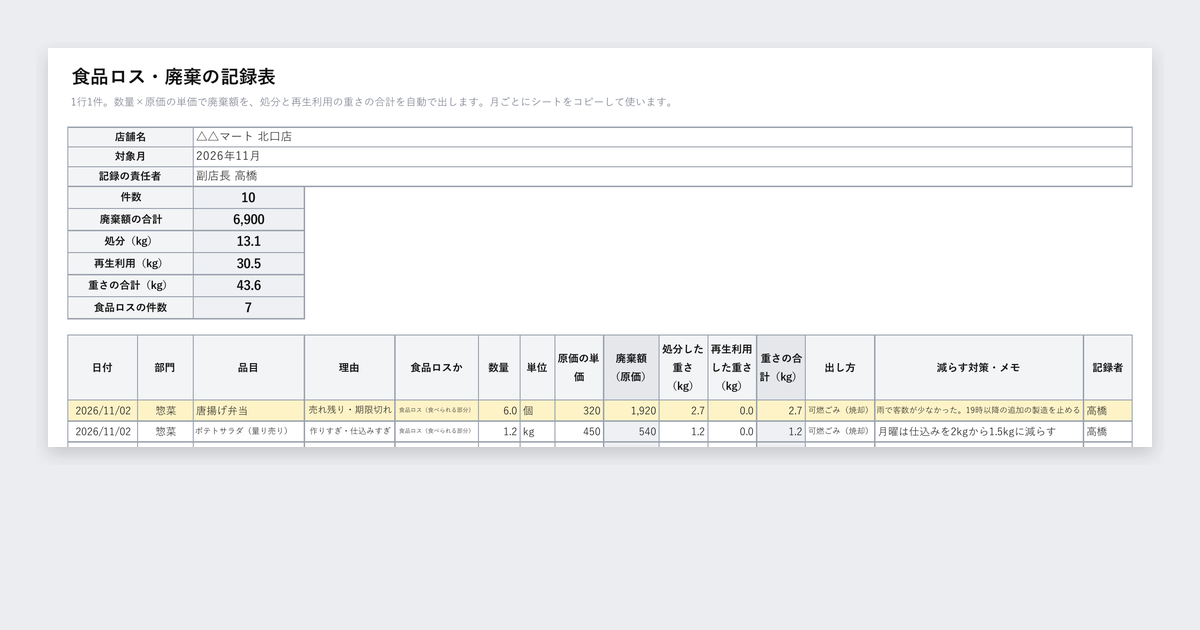The height and width of the screenshot is (630, 1200).
Task: Select the 再生利用（kg） summary label
Action: (x=130, y=264)
